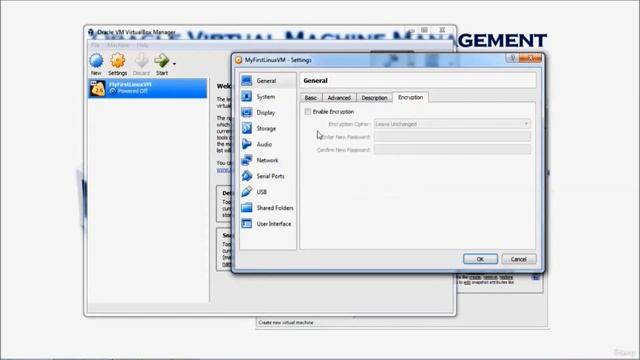This screenshot has height=360, width=640.
Task: Click the 'Create new virtual machine' status text
Action: [286, 322]
